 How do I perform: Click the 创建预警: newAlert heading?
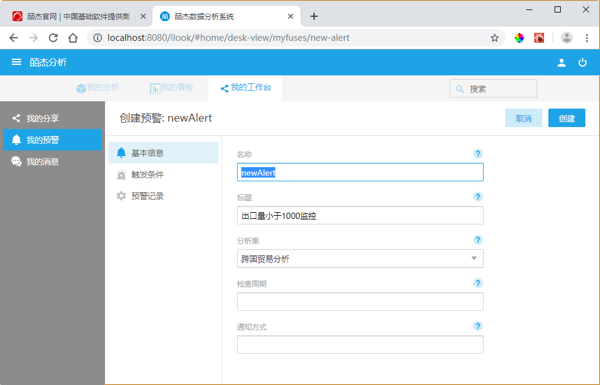point(166,118)
